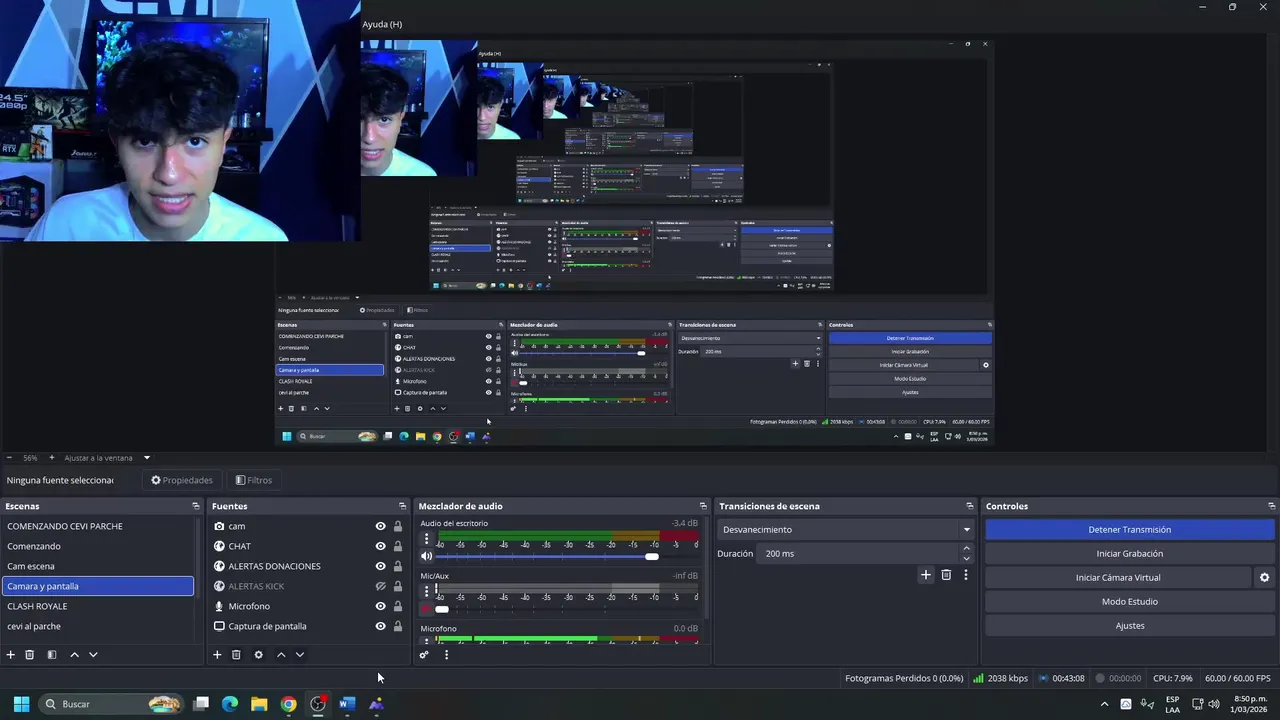Add a new source with the Fuentes plus icon
Viewport: 1280px width, 720px height.
click(217, 655)
